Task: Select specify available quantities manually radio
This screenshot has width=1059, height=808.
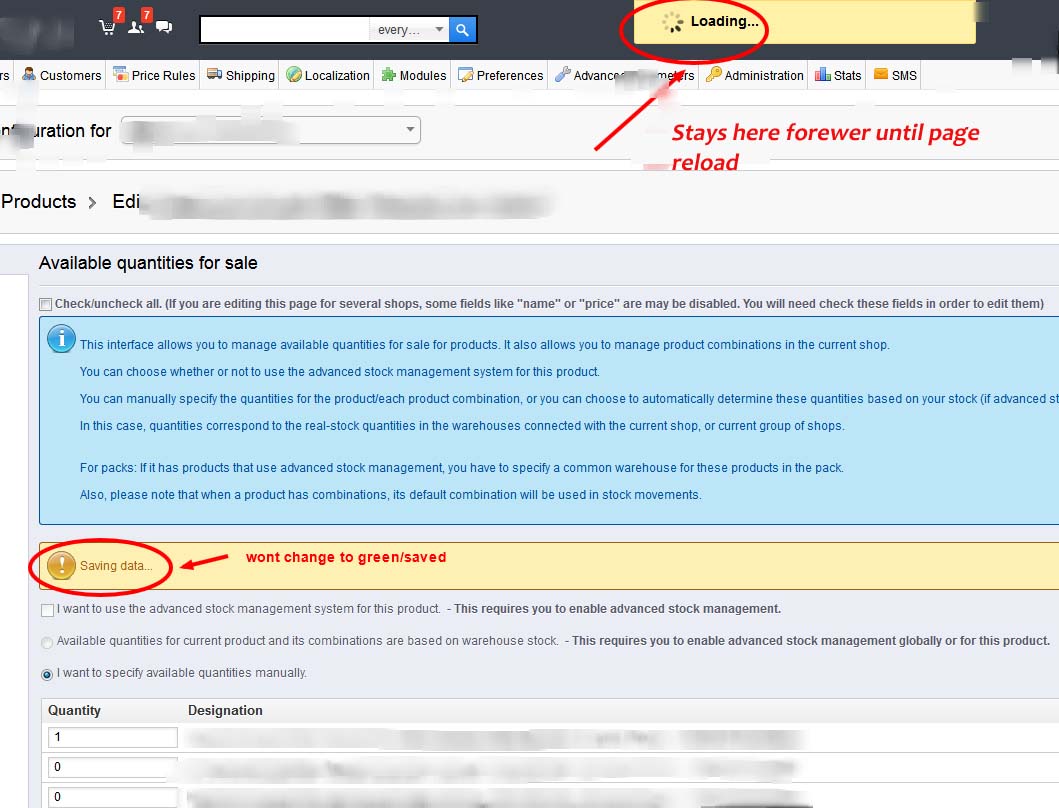Action: click(47, 674)
